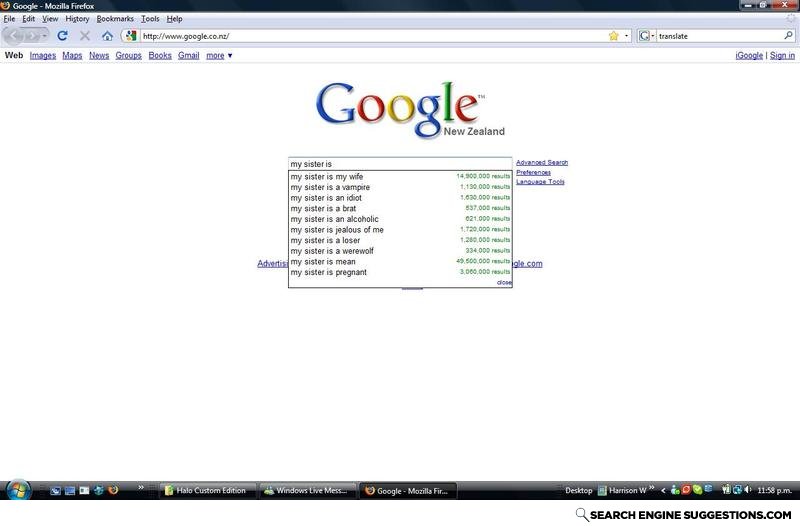Select suggestion 'my sister is an alcoholic'
Image resolution: width=800 pixels, height=526 pixels.
(400, 219)
